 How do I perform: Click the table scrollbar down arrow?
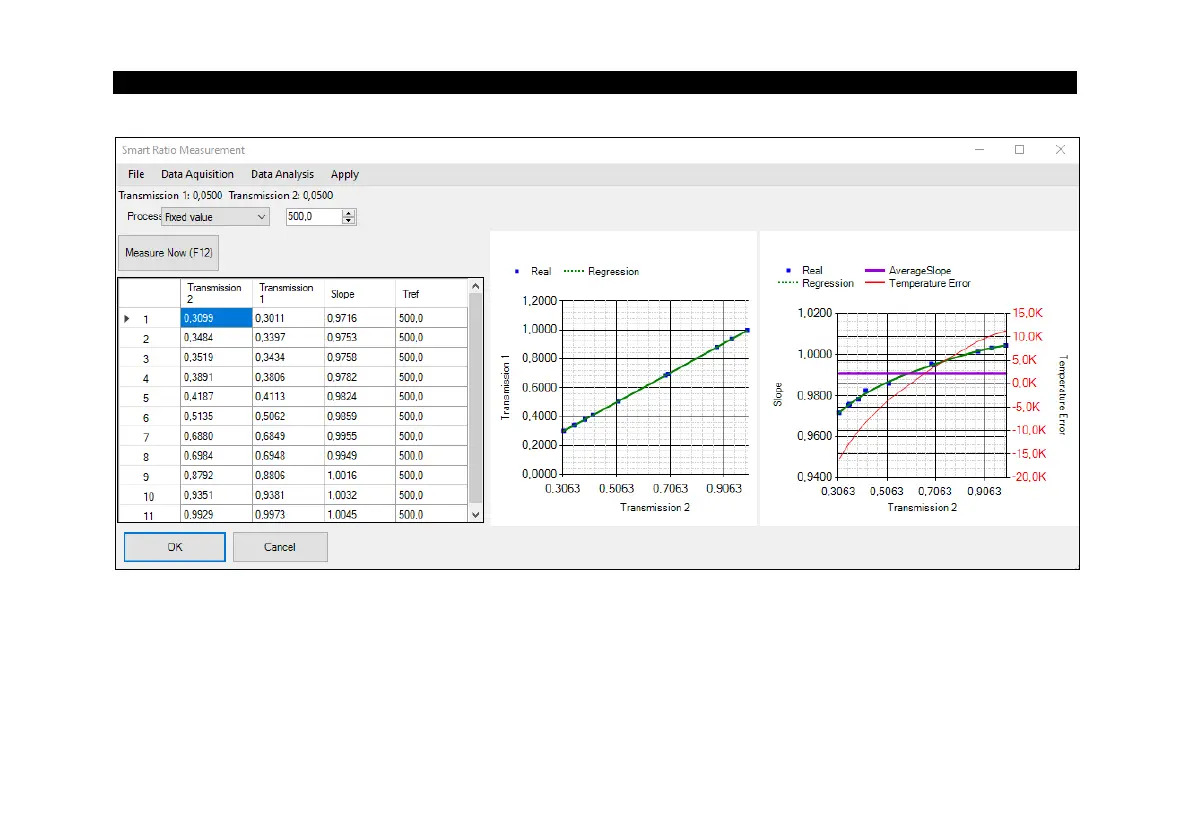pyautogui.click(x=475, y=515)
